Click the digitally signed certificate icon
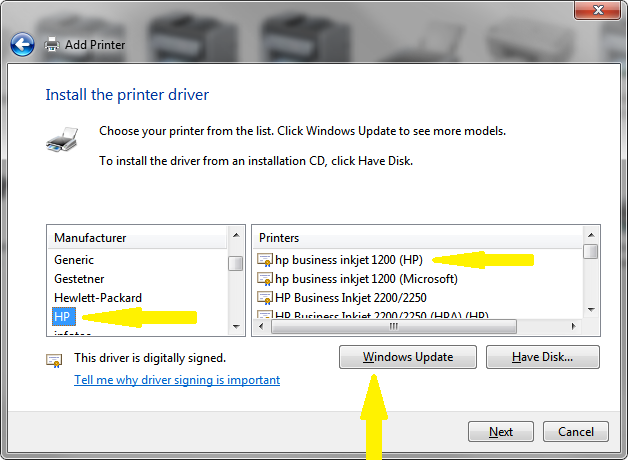This screenshot has width=628, height=460. (54, 361)
